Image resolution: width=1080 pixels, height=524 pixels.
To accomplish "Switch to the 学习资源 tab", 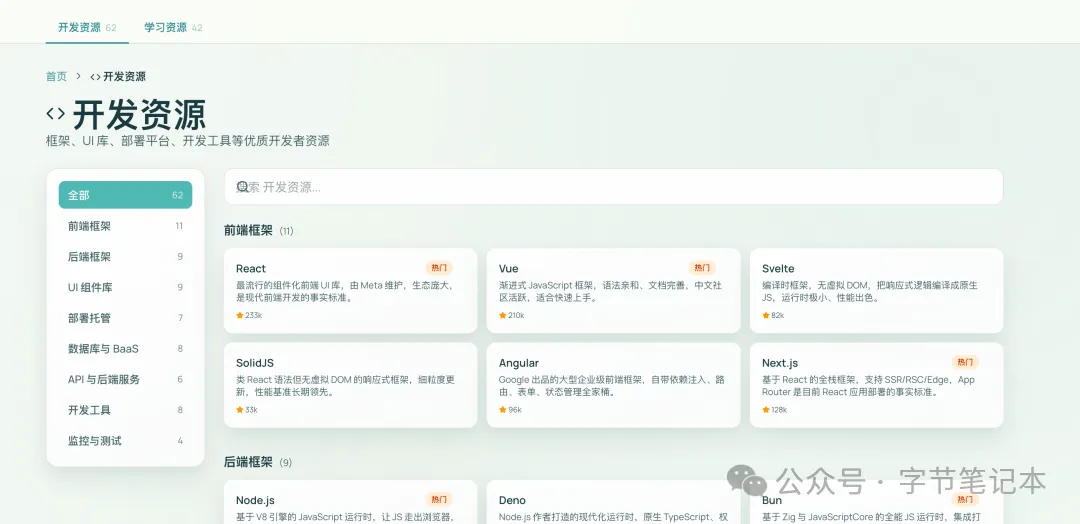I will pos(173,28).
